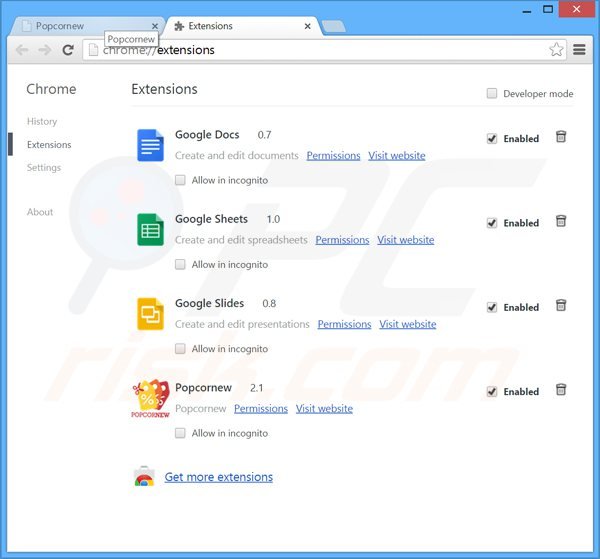Visit the Popcornew website
Image resolution: width=600 pixels, height=559 pixels.
click(324, 409)
